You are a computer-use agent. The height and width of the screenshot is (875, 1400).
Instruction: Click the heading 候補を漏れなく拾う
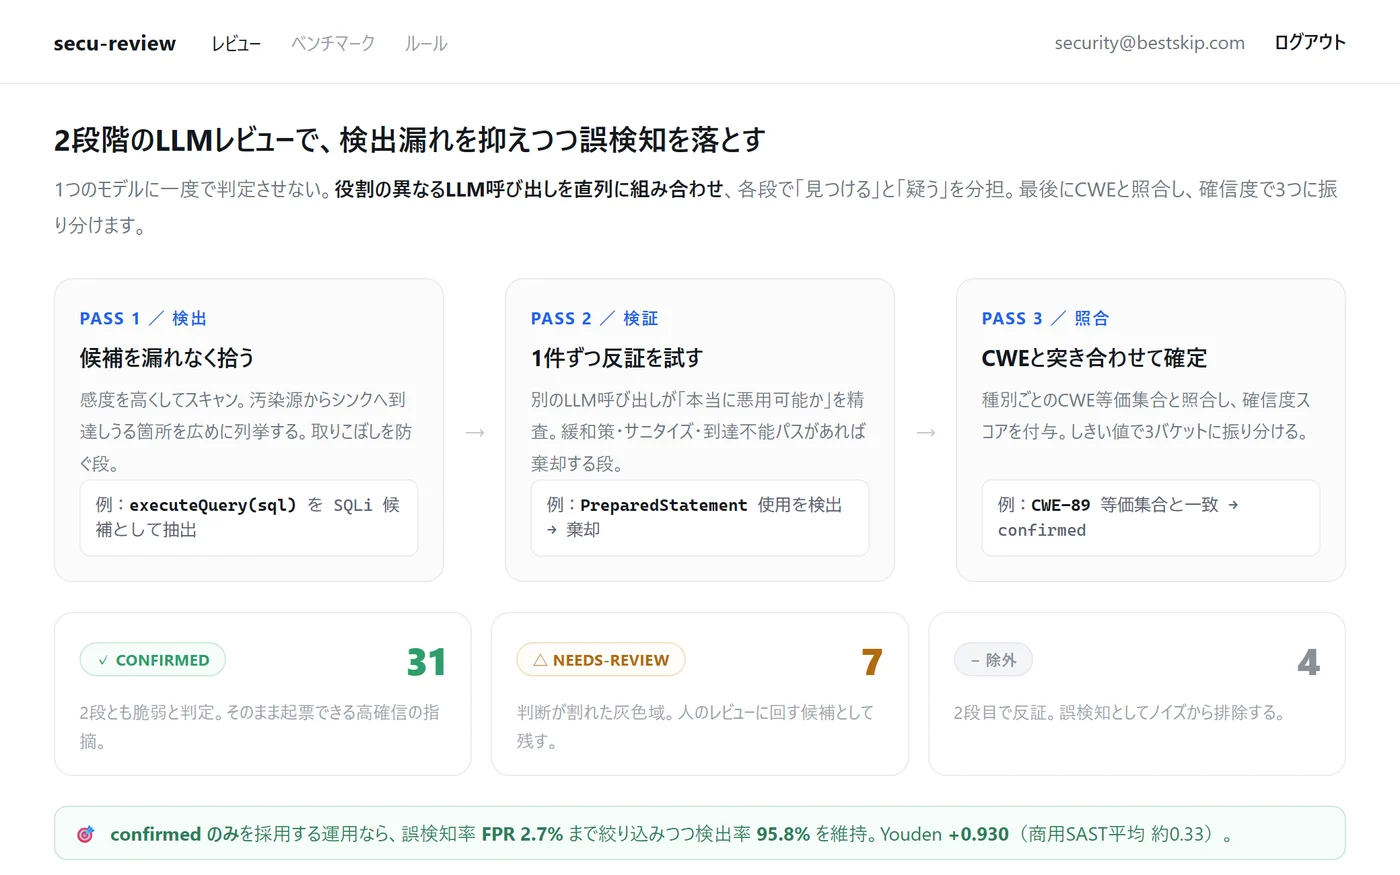pyautogui.click(x=167, y=357)
